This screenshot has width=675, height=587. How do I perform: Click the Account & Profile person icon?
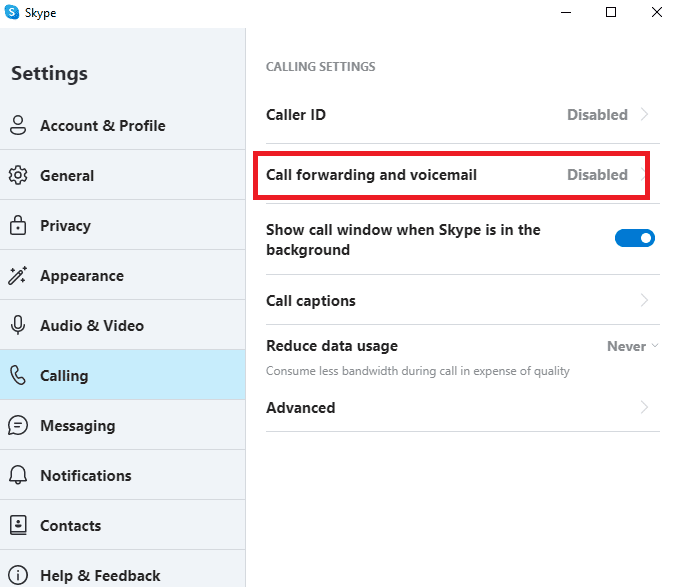coord(18,125)
